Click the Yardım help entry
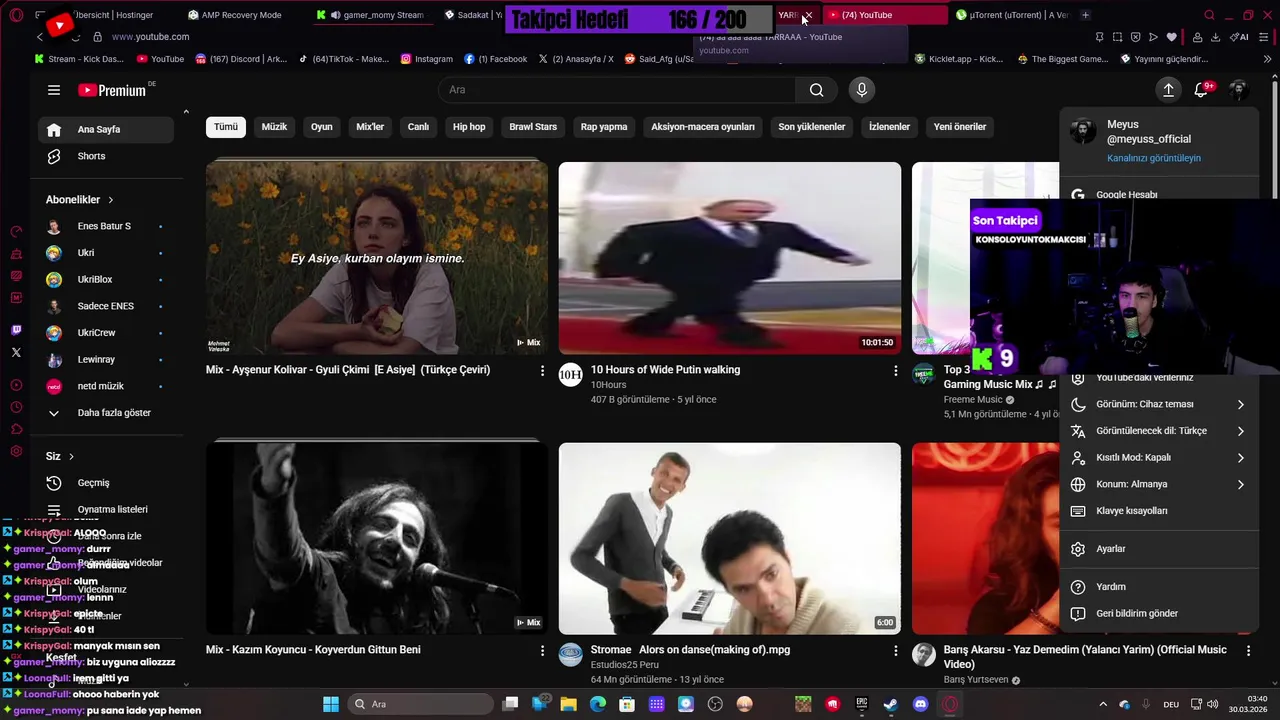The height and width of the screenshot is (720, 1280). tap(1160, 587)
